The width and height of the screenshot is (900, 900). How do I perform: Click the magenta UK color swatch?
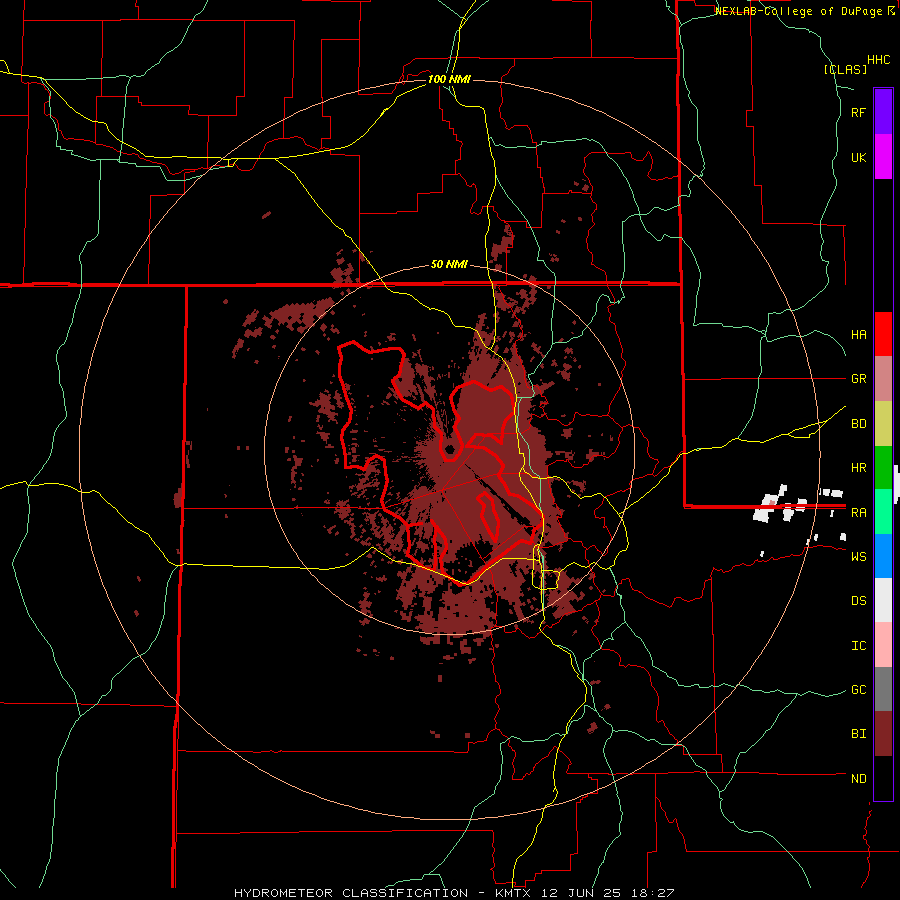[x=883, y=157]
